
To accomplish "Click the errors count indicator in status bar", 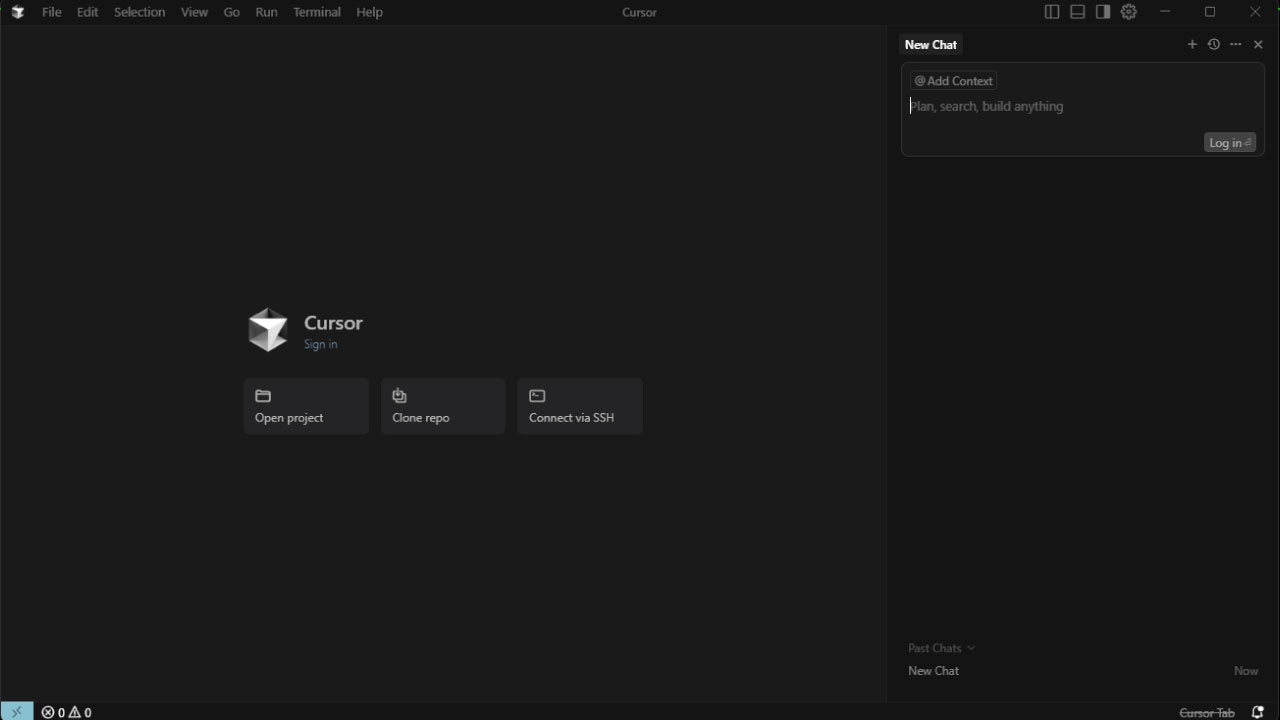I will 53,712.
